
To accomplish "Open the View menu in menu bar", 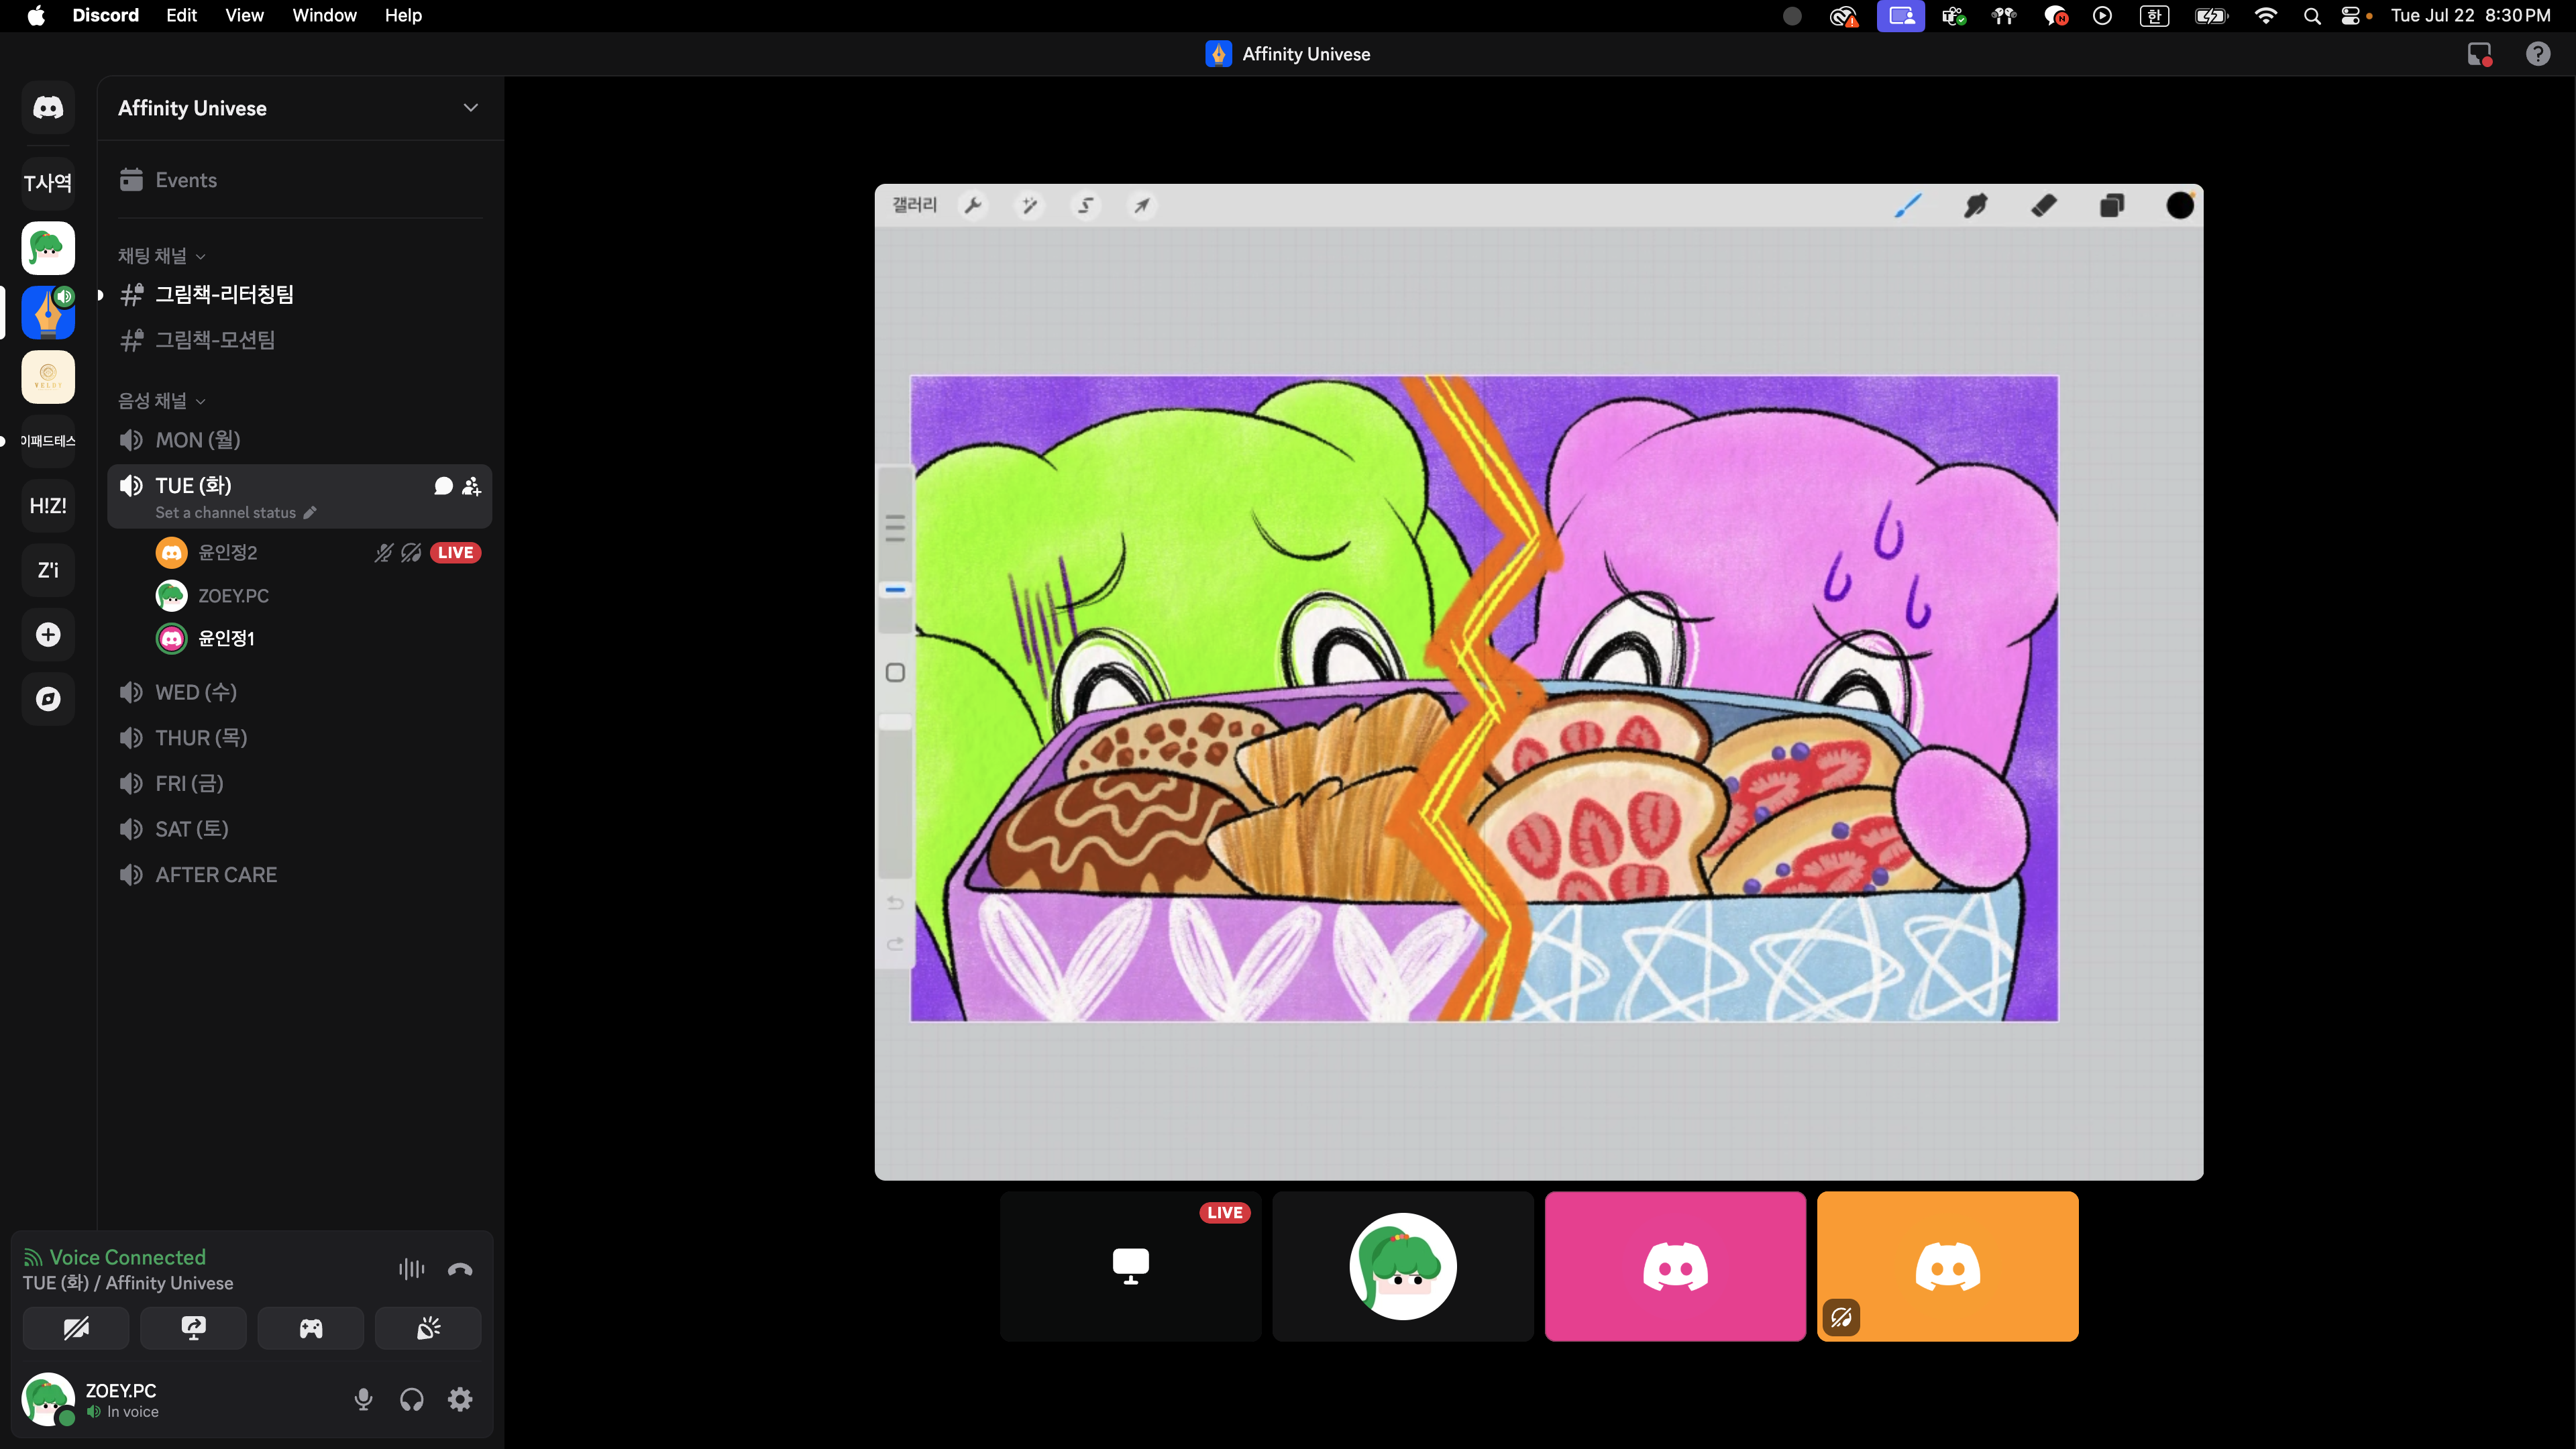I will tap(244, 15).
